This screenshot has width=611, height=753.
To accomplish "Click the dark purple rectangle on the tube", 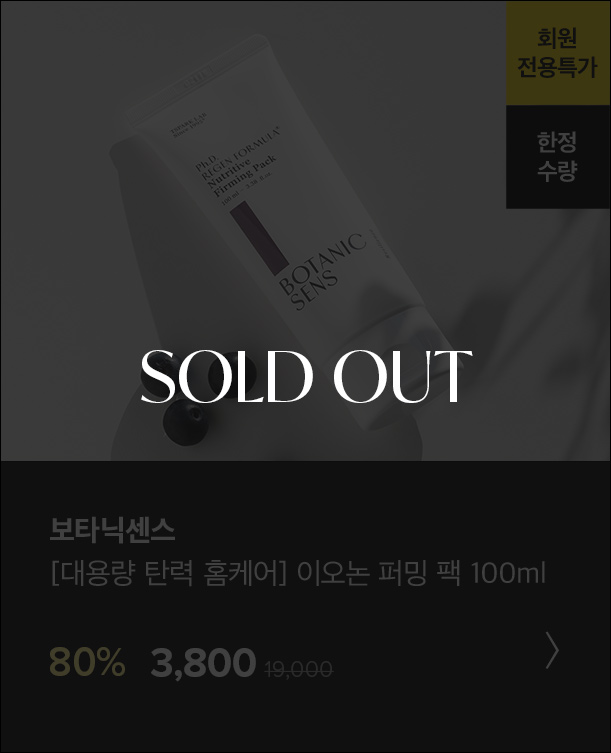I will [x=259, y=238].
